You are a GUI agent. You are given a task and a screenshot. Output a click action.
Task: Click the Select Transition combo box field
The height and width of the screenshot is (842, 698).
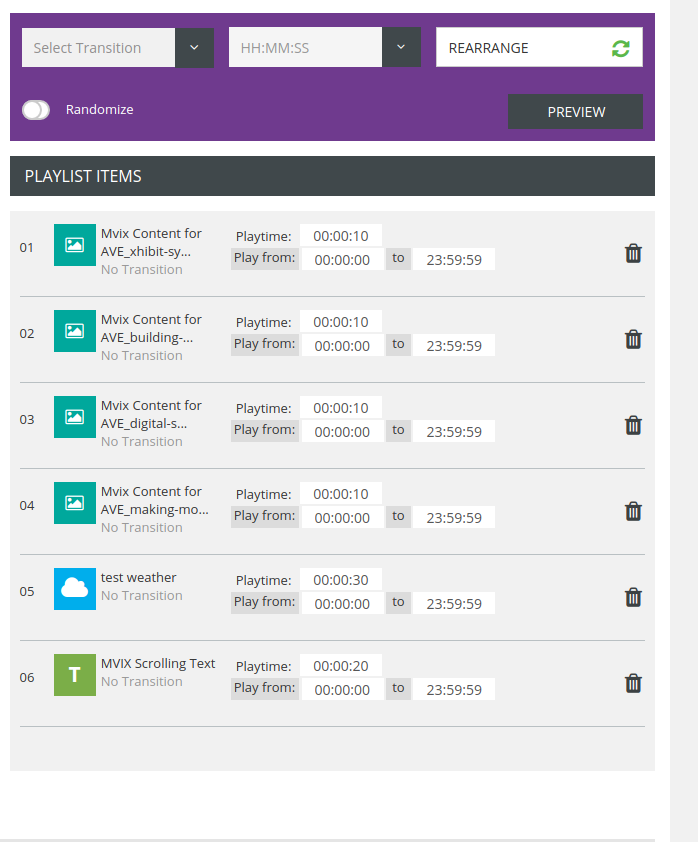click(x=98, y=47)
